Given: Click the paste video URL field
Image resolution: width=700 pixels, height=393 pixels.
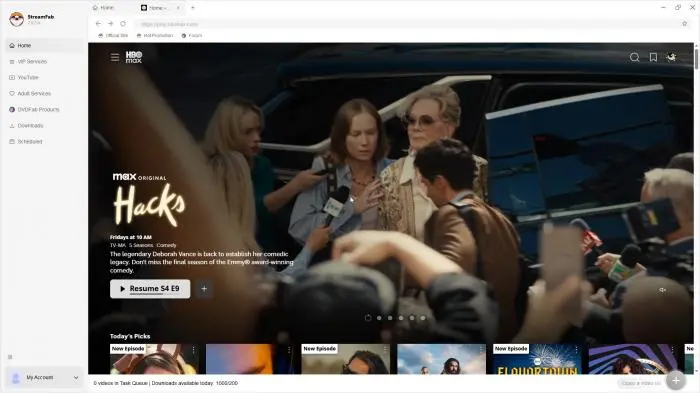Looking at the screenshot, I should (641, 383).
